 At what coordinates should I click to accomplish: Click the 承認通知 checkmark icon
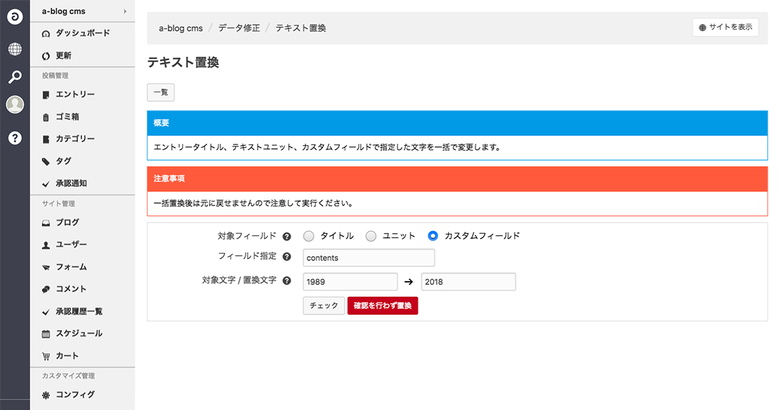pos(46,184)
